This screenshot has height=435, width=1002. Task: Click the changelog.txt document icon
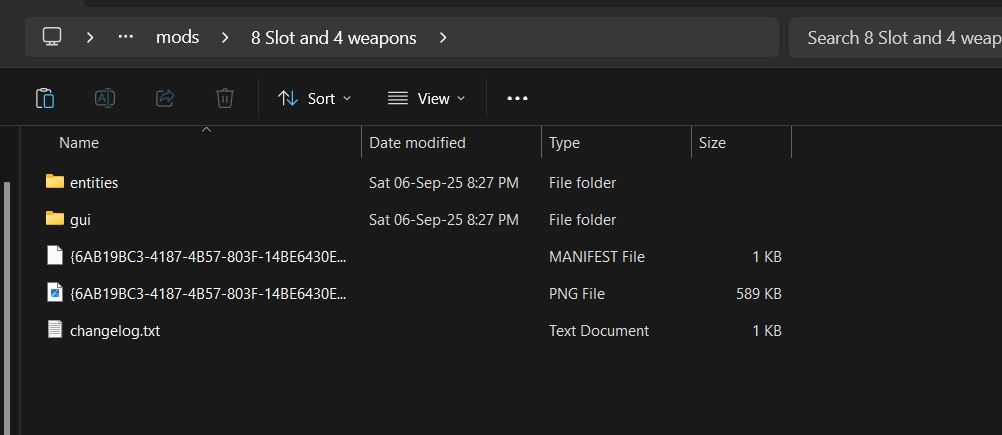pos(56,330)
